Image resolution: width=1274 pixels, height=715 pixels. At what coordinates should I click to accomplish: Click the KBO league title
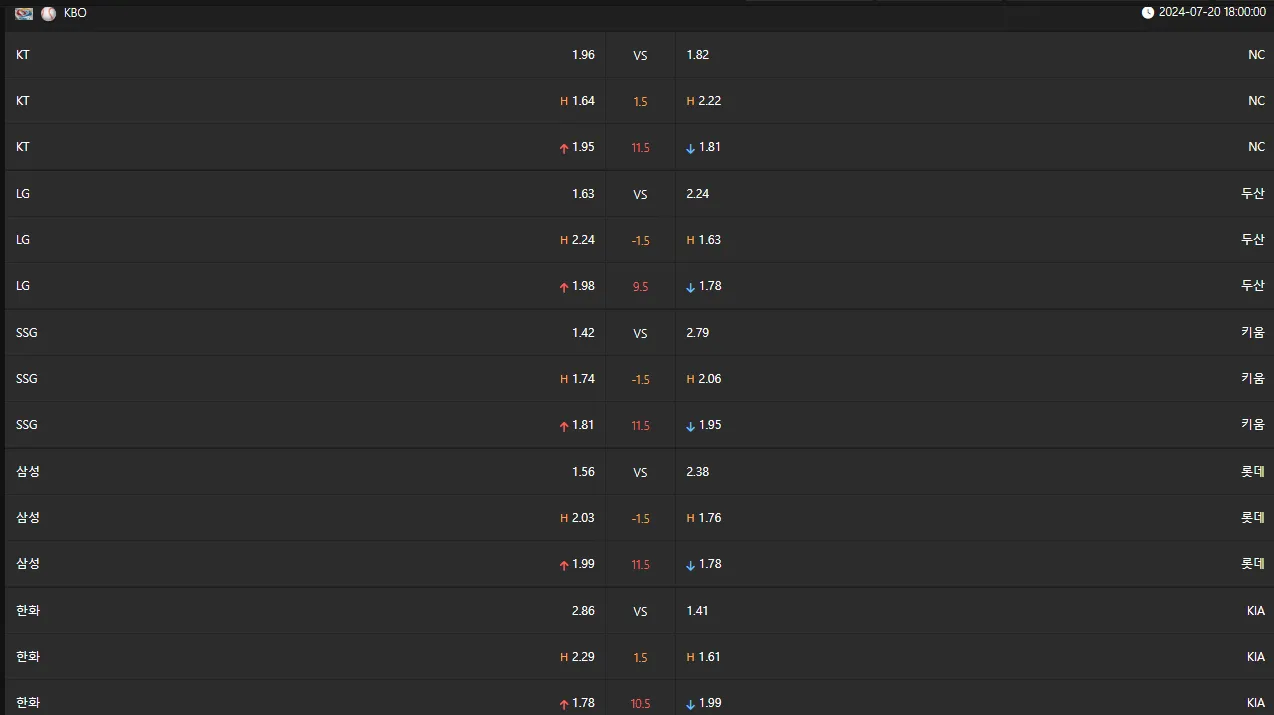point(75,13)
